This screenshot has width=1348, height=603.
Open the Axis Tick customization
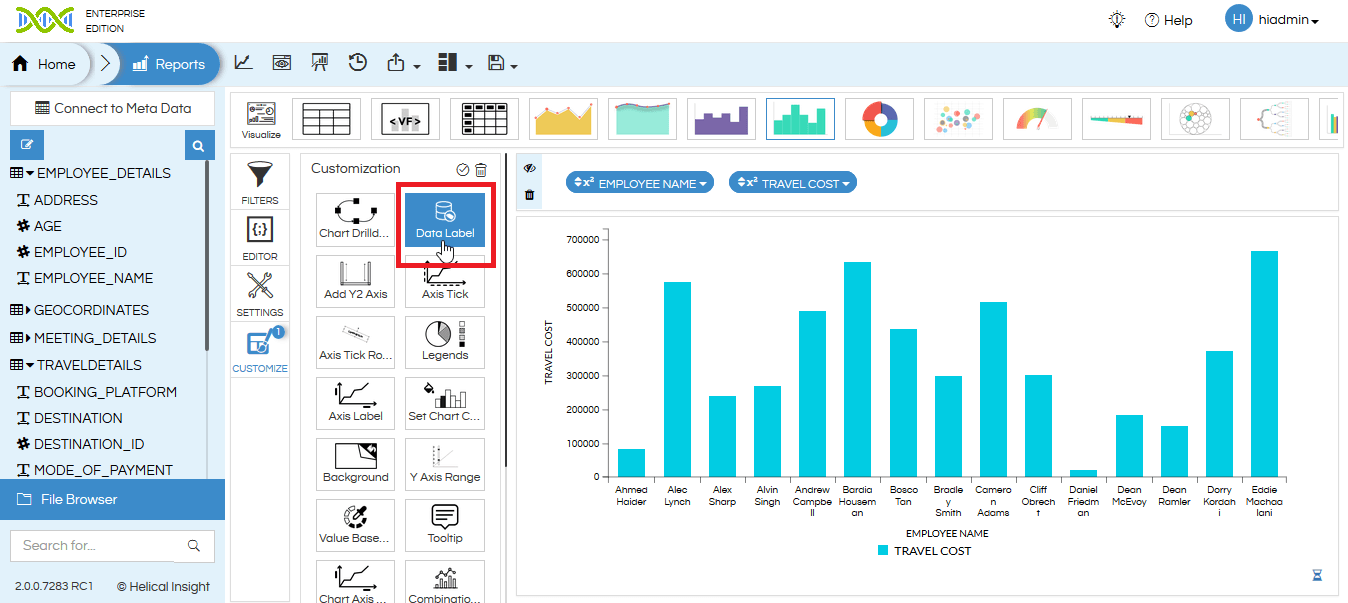[x=445, y=281]
